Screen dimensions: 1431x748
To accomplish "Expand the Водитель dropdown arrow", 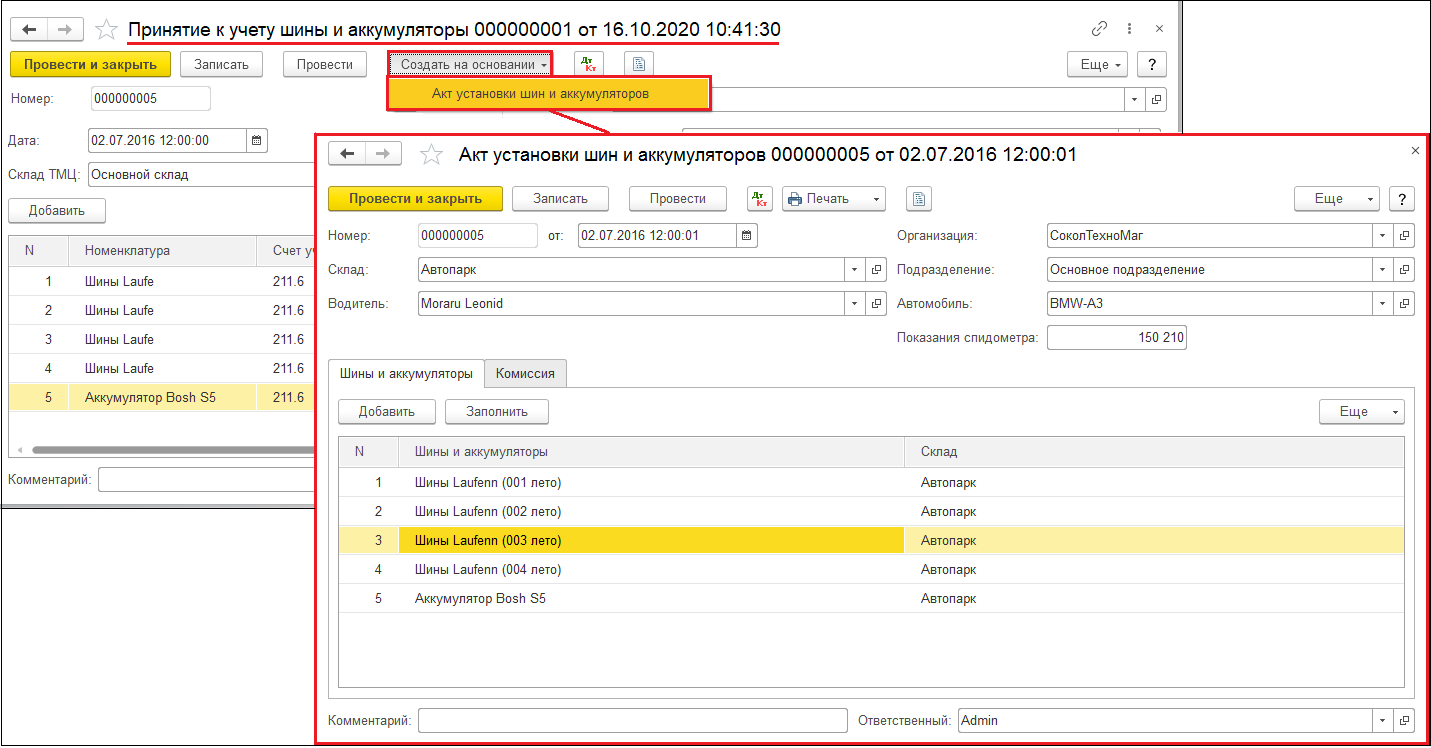I will click(855, 303).
